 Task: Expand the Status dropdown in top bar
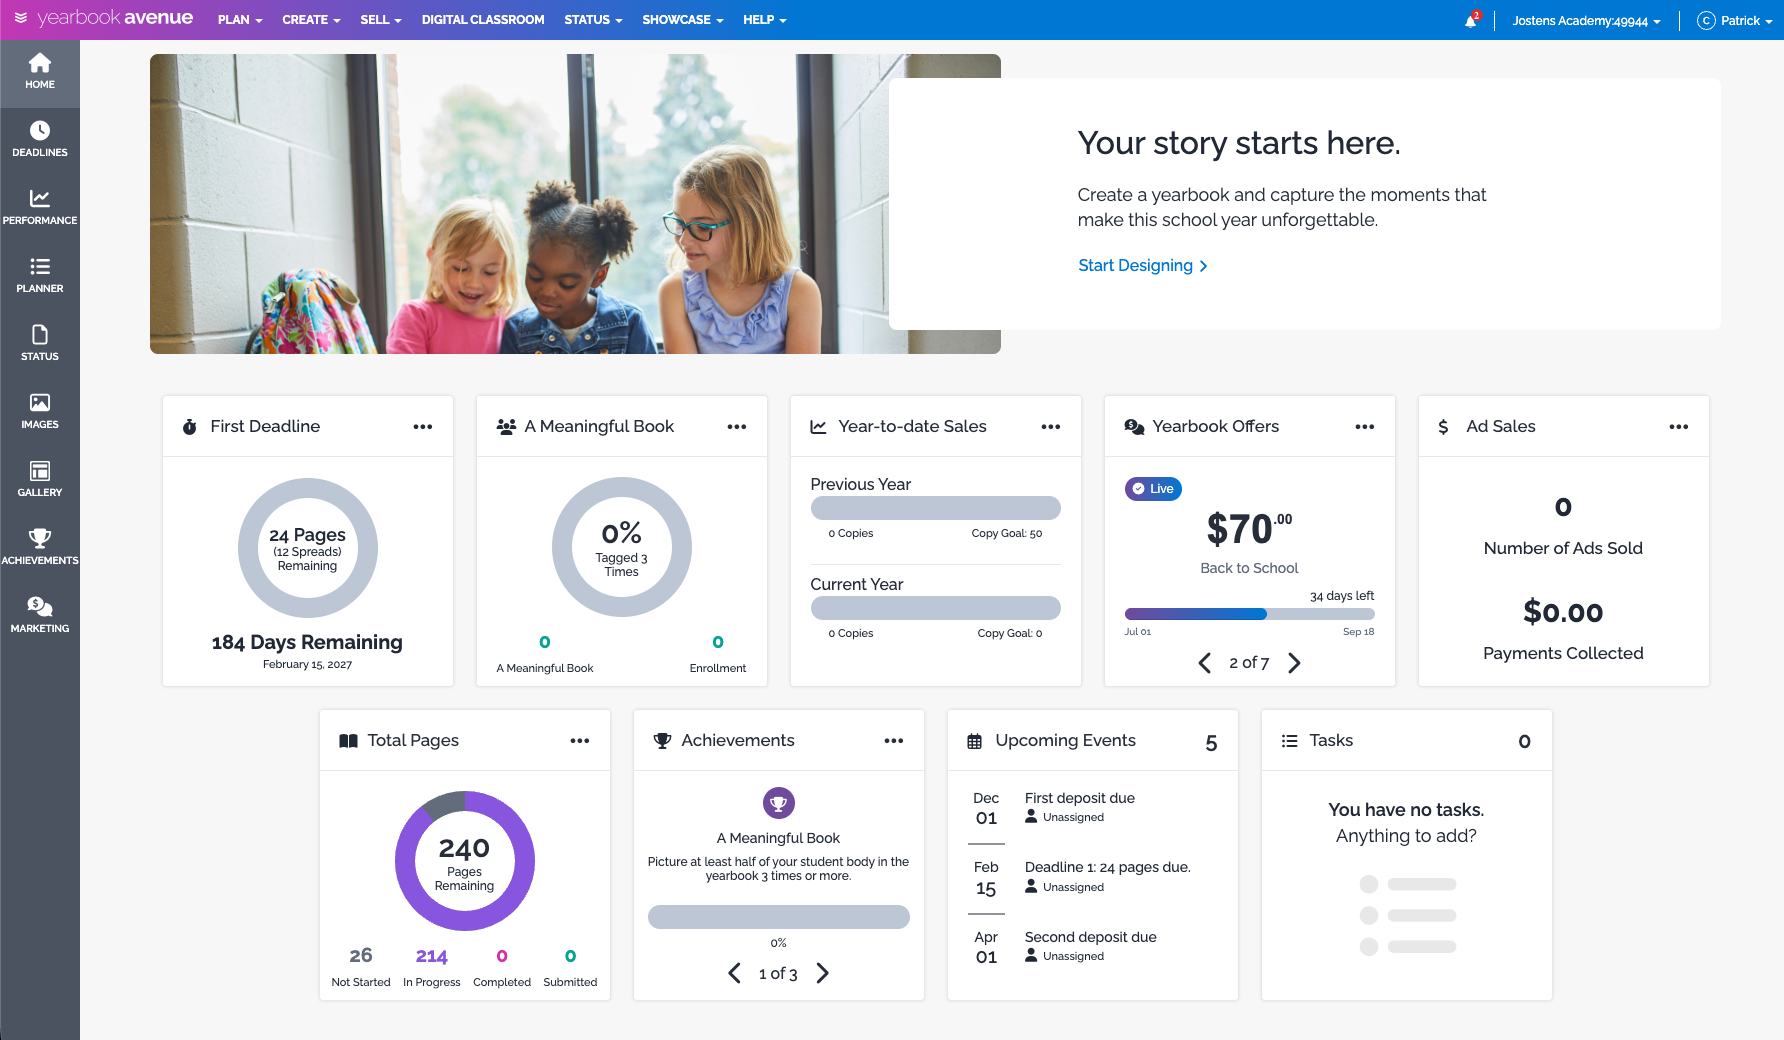click(x=593, y=20)
